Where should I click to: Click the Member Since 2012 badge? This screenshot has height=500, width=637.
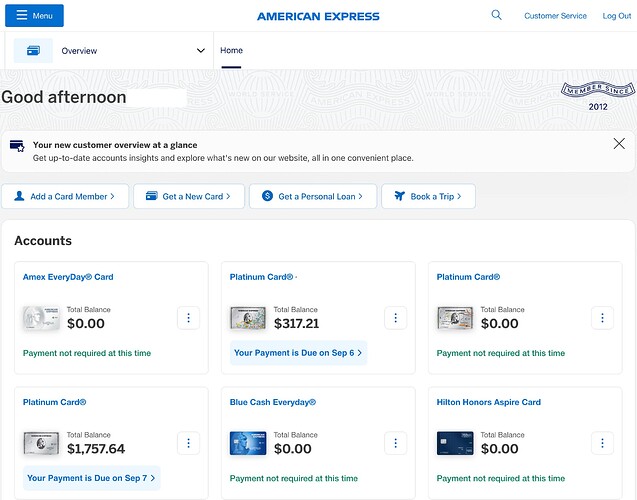click(x=598, y=96)
